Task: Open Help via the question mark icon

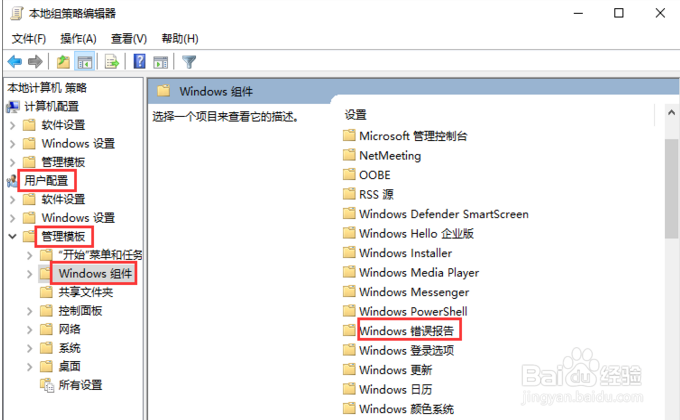Action: click(x=139, y=61)
